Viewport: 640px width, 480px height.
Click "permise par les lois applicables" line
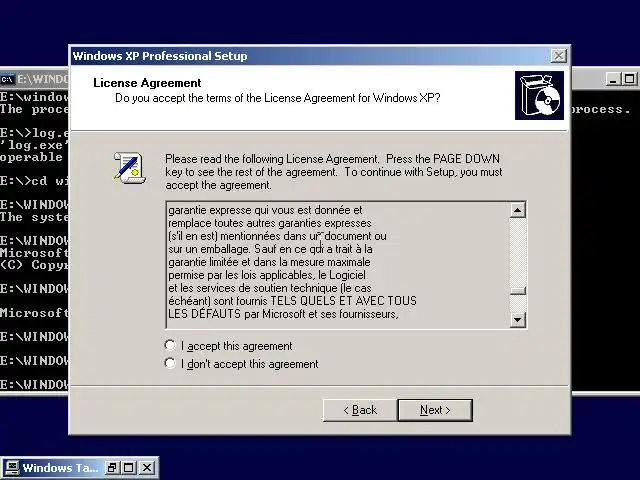point(267,275)
